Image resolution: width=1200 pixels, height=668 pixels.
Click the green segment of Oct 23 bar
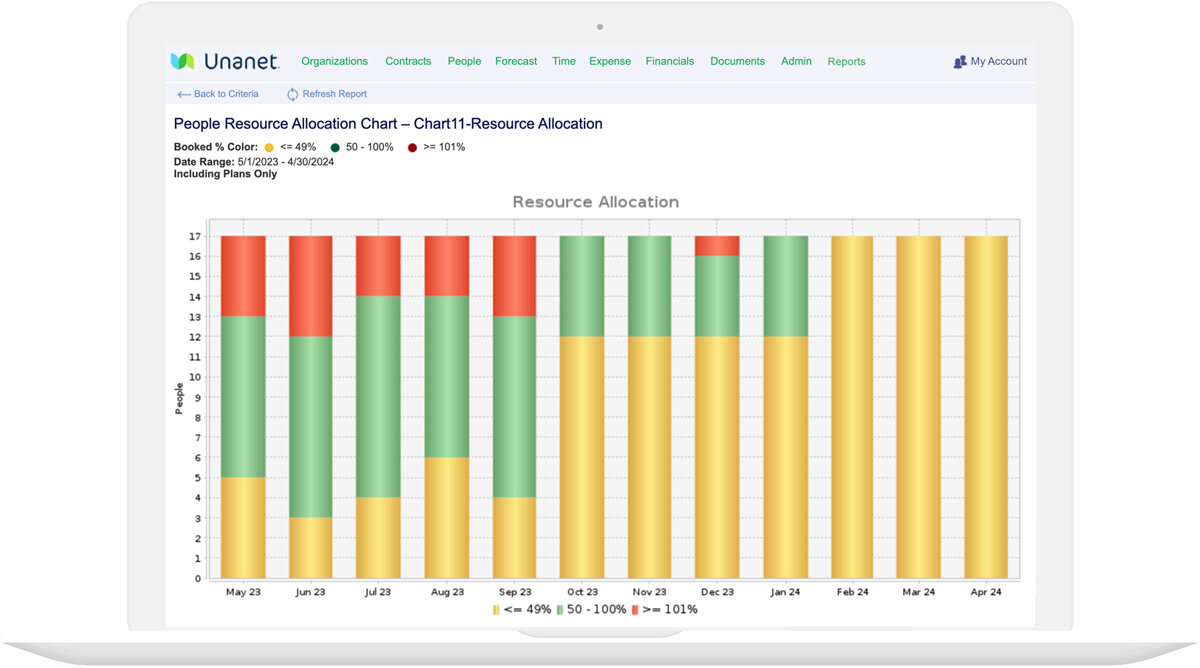[583, 286]
